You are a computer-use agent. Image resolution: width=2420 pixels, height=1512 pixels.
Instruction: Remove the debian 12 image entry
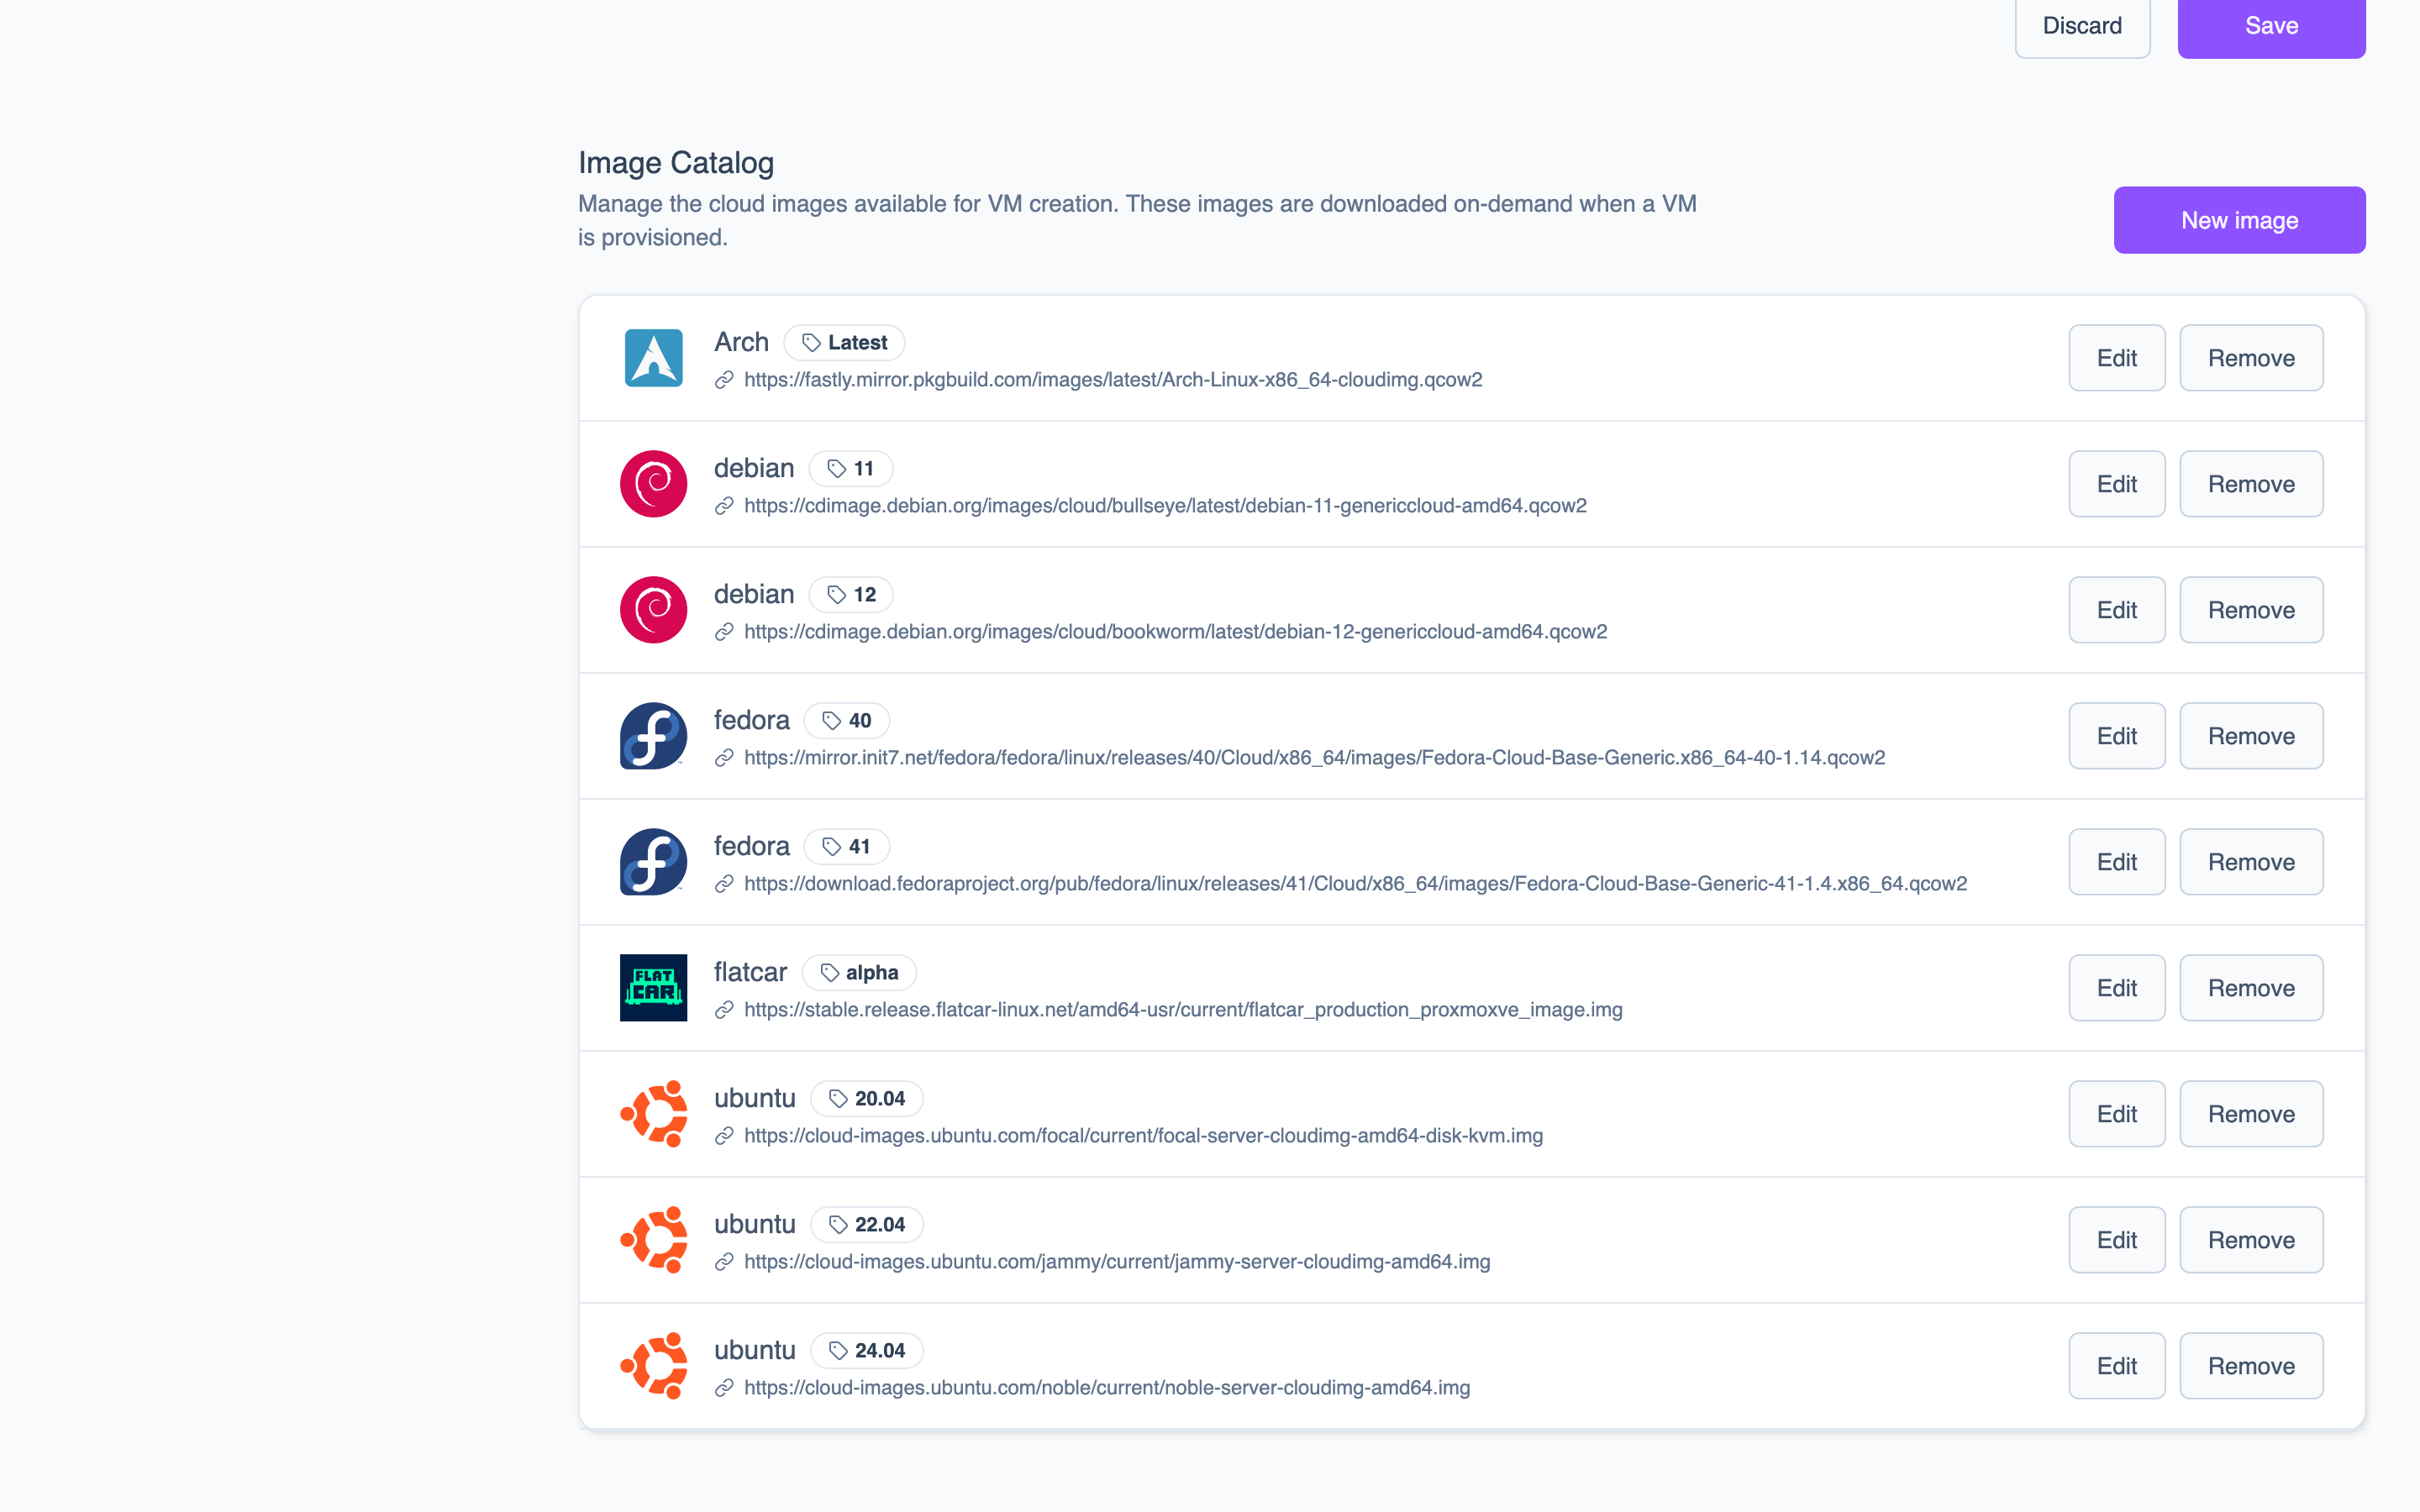tap(2251, 610)
